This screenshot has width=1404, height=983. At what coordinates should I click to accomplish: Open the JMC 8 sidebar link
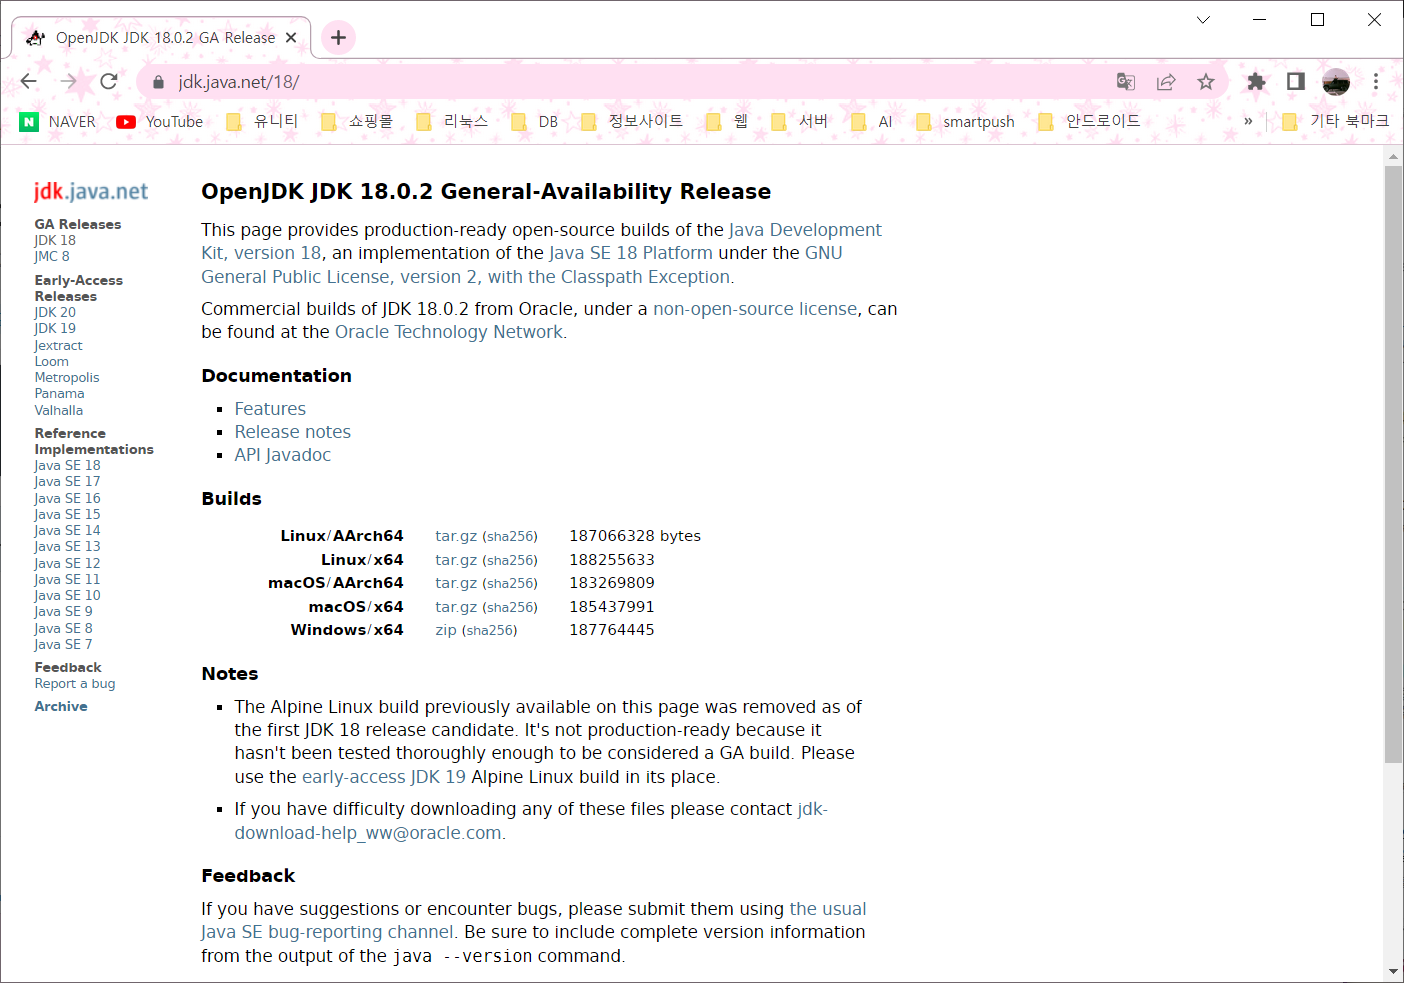click(x=52, y=256)
